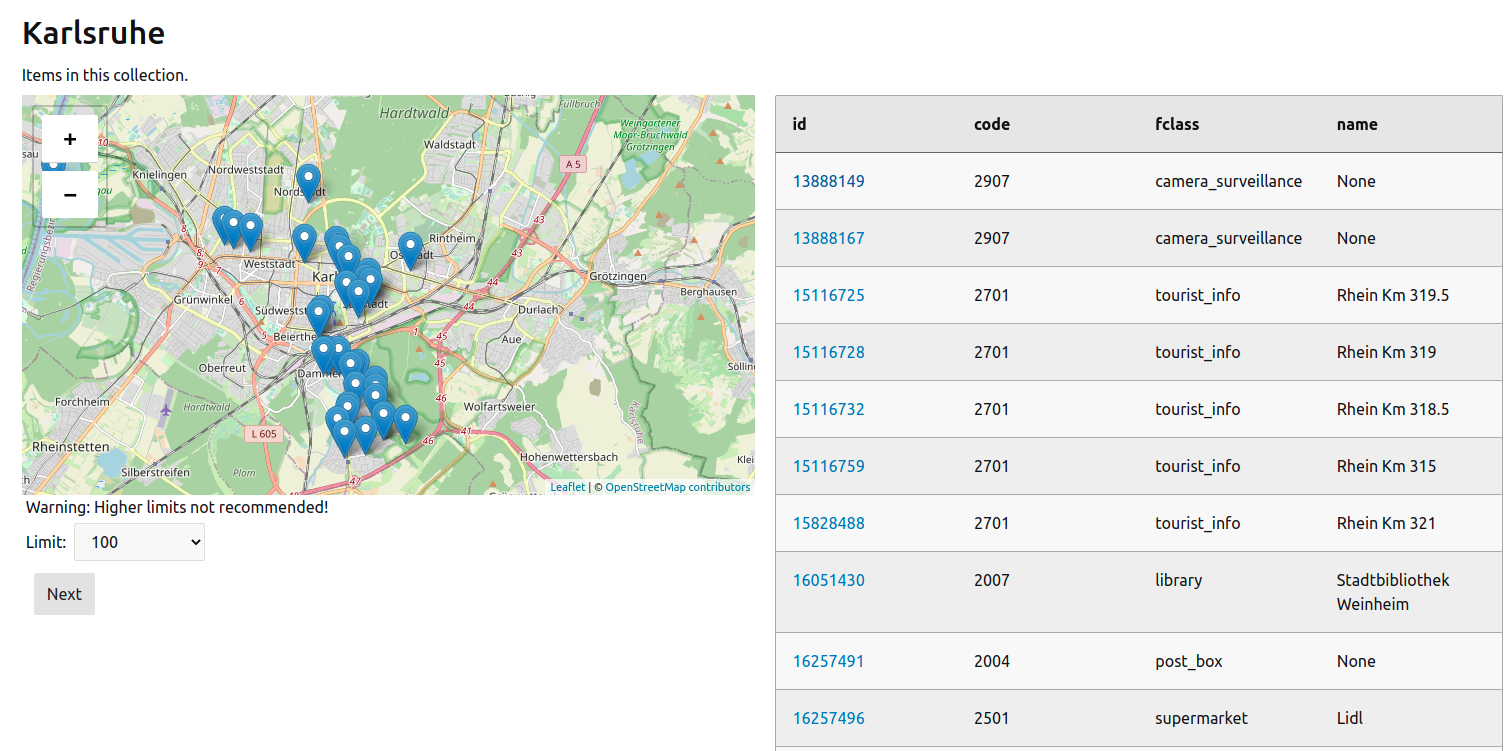Open tourist info item 15116725
1508x751 pixels.
point(828,295)
